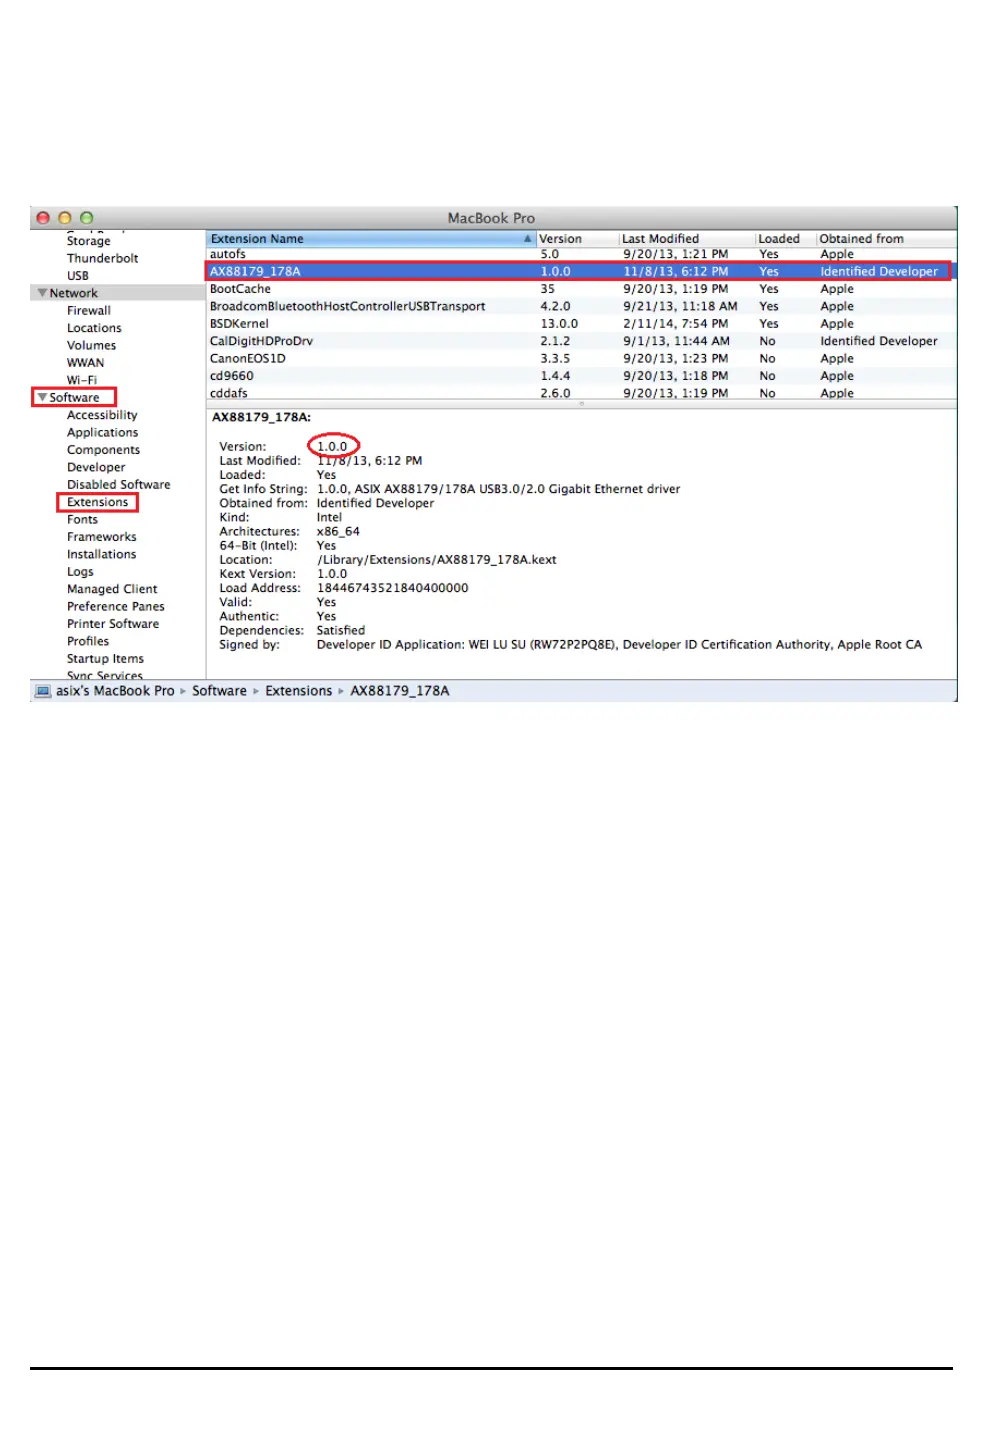Screen dimensions: 1008x1440
Task: Click the Signed by Developer ID text
Action: (x=619, y=645)
